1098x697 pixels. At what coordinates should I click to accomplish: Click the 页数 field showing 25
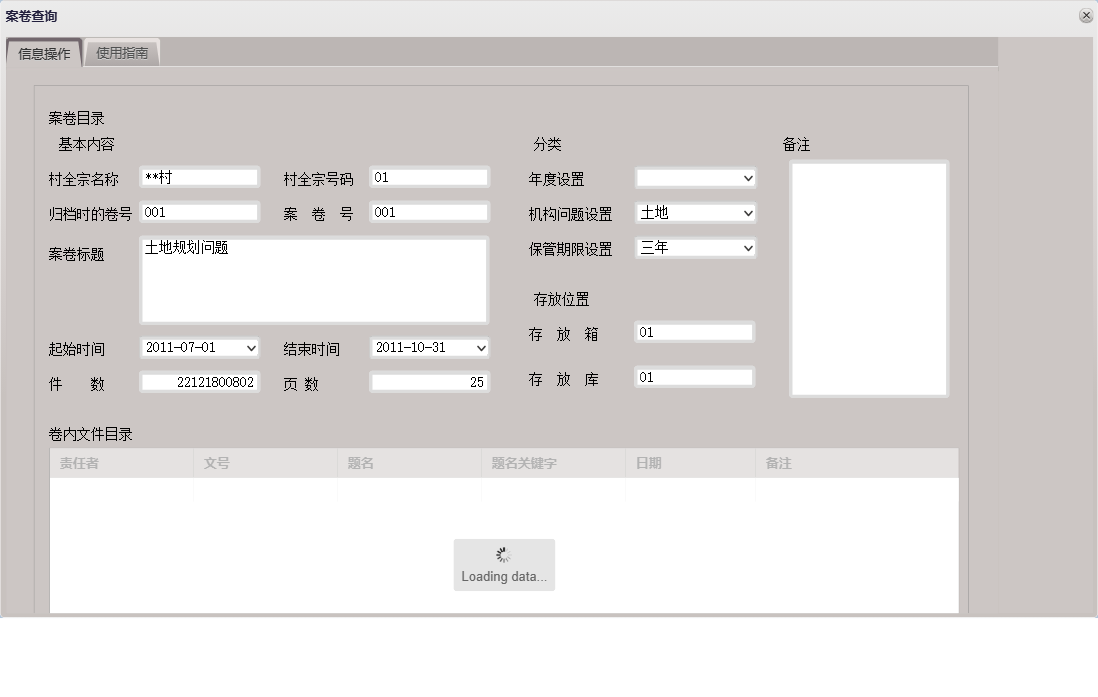point(428,382)
